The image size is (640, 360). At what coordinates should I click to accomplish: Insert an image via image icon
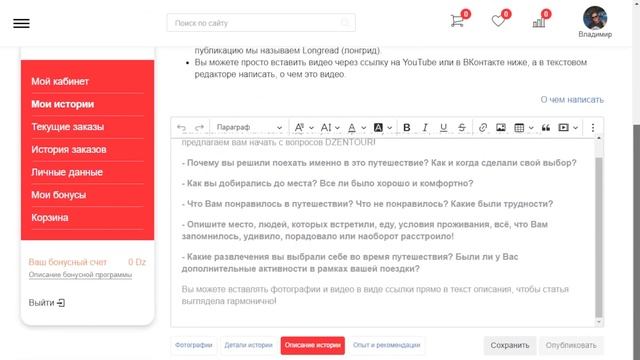tap(501, 128)
